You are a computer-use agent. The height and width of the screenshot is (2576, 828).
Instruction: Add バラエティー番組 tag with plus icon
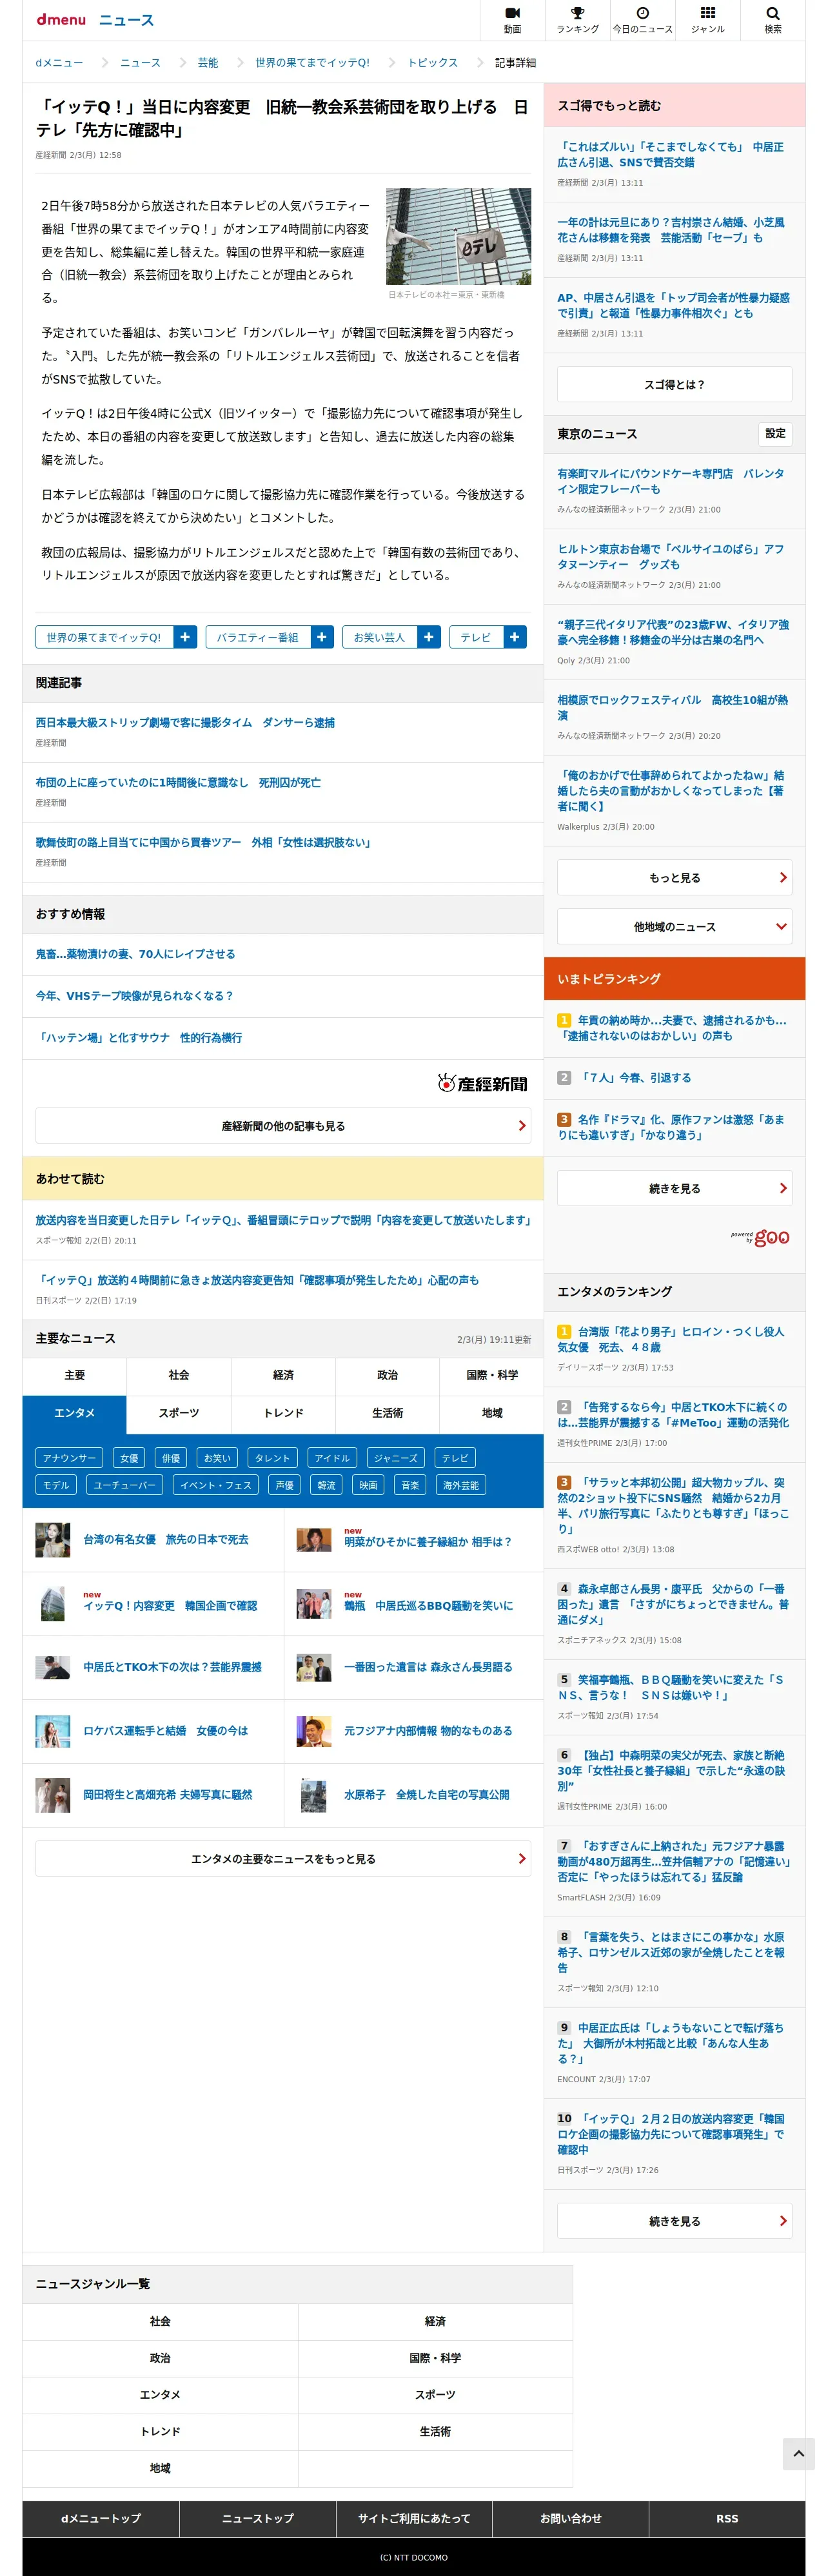(x=322, y=637)
